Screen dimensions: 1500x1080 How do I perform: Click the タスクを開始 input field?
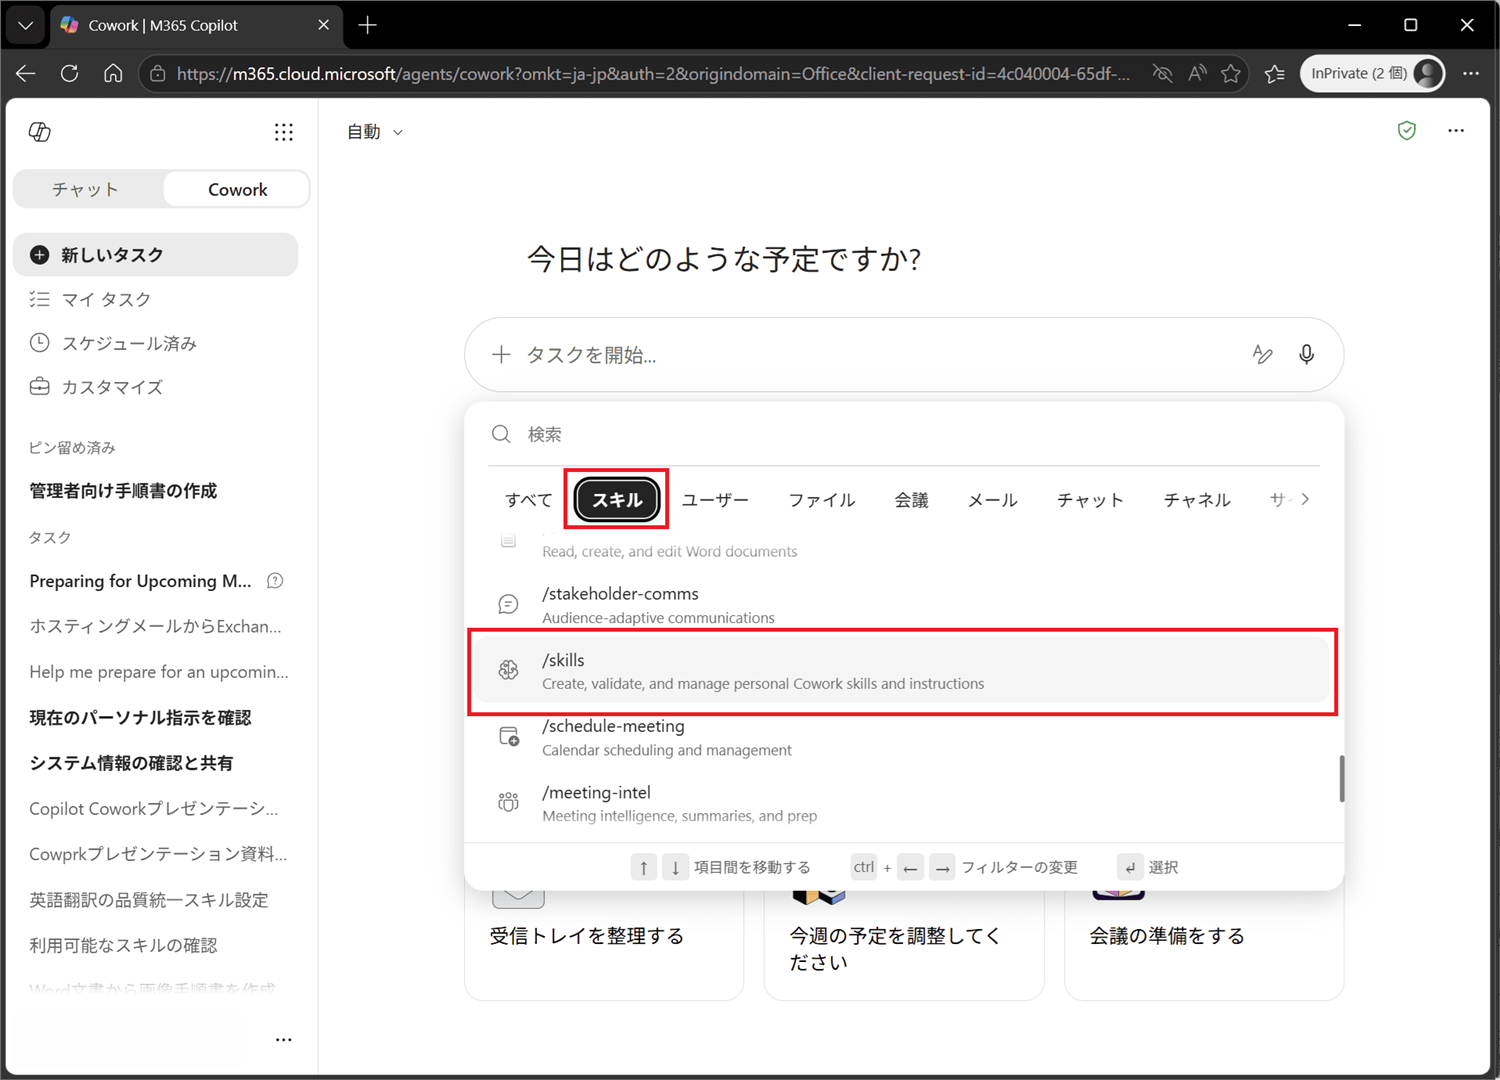[x=880, y=355]
